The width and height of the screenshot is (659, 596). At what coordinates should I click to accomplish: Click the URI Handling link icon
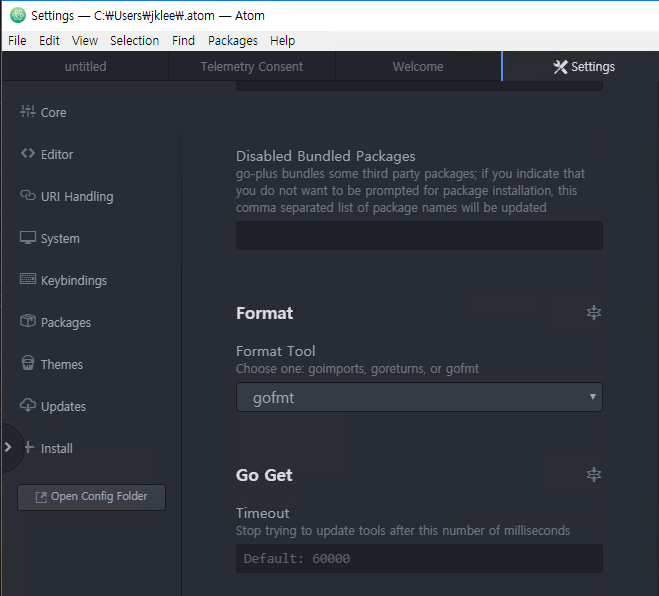click(x=28, y=196)
